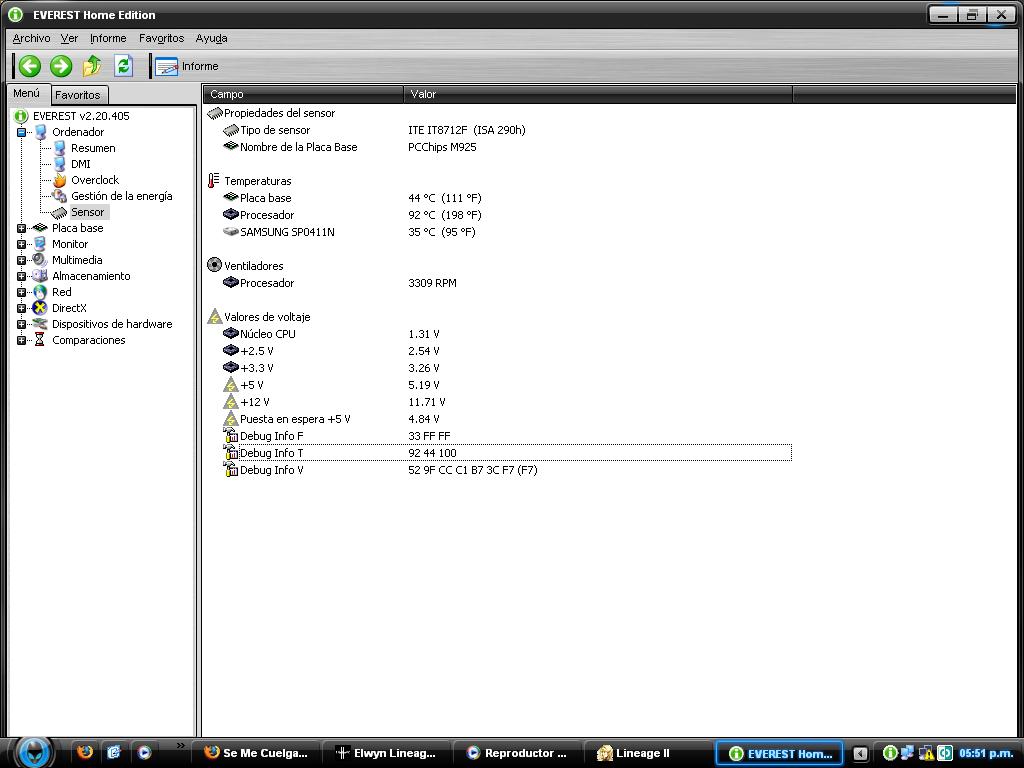Image resolution: width=1024 pixels, height=768 pixels.
Task: Click the Dispositivos de hardware icon
Action: pyautogui.click(x=40, y=324)
